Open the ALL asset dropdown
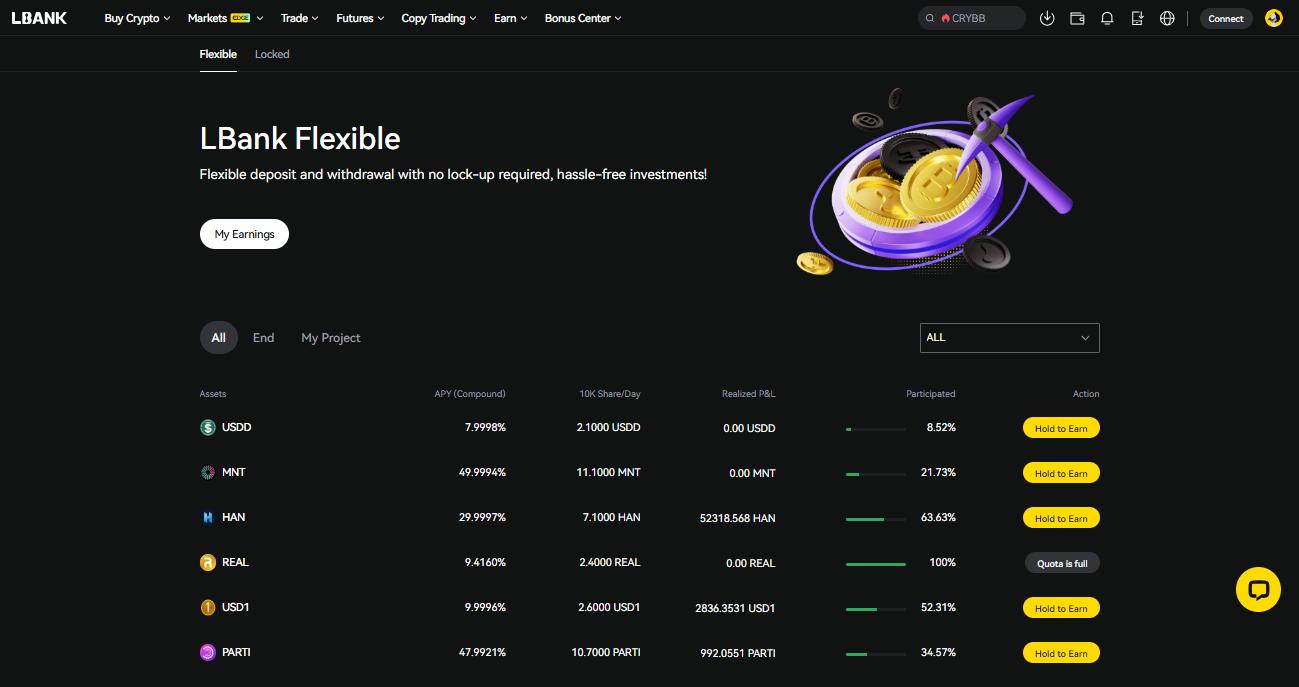The width and height of the screenshot is (1299, 687). (x=1009, y=337)
